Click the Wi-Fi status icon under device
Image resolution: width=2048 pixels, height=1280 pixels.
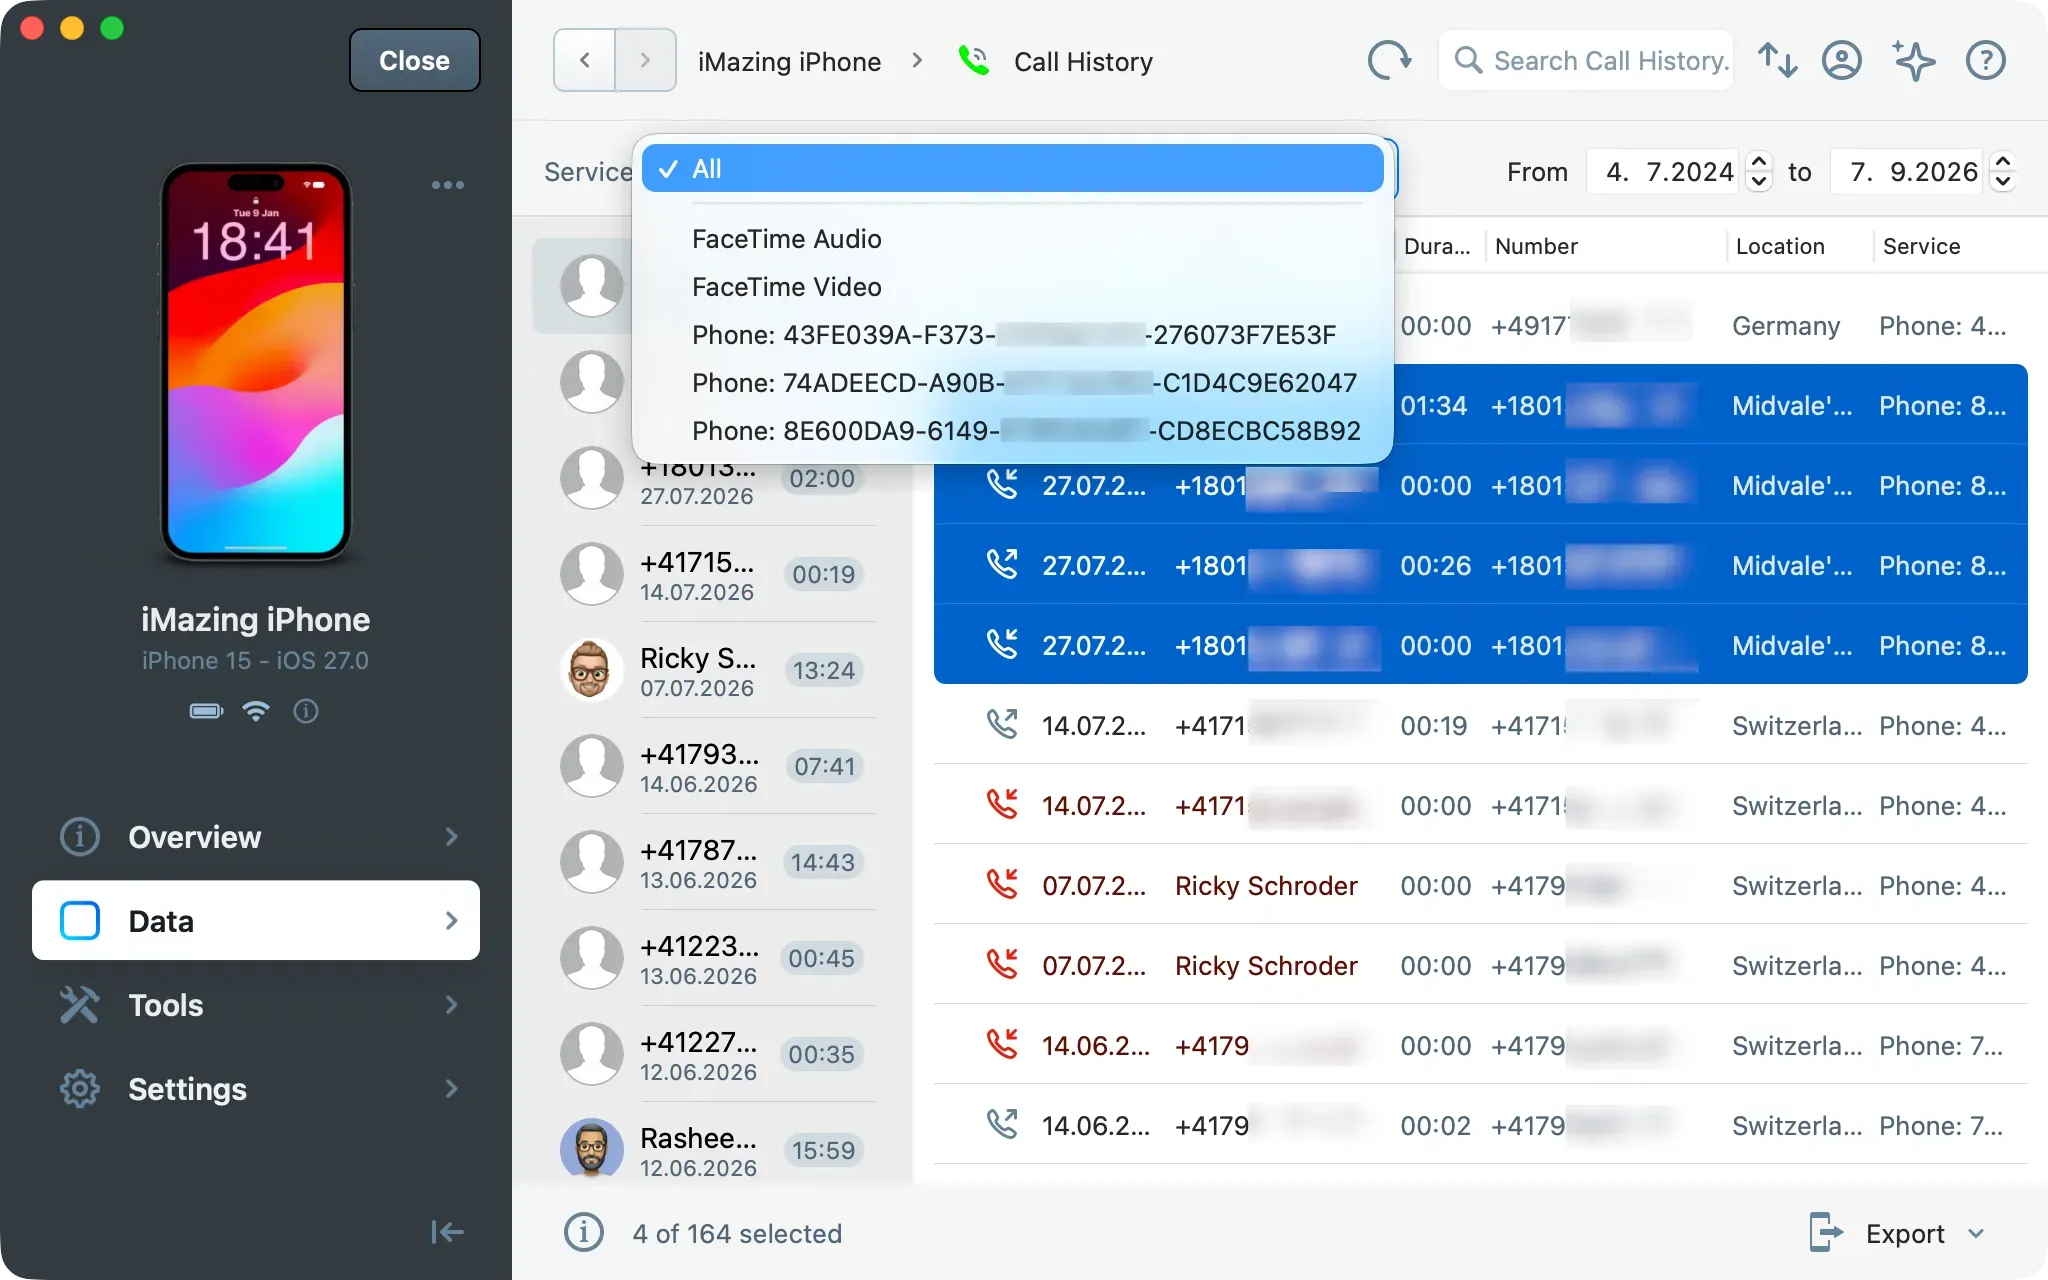[256, 711]
